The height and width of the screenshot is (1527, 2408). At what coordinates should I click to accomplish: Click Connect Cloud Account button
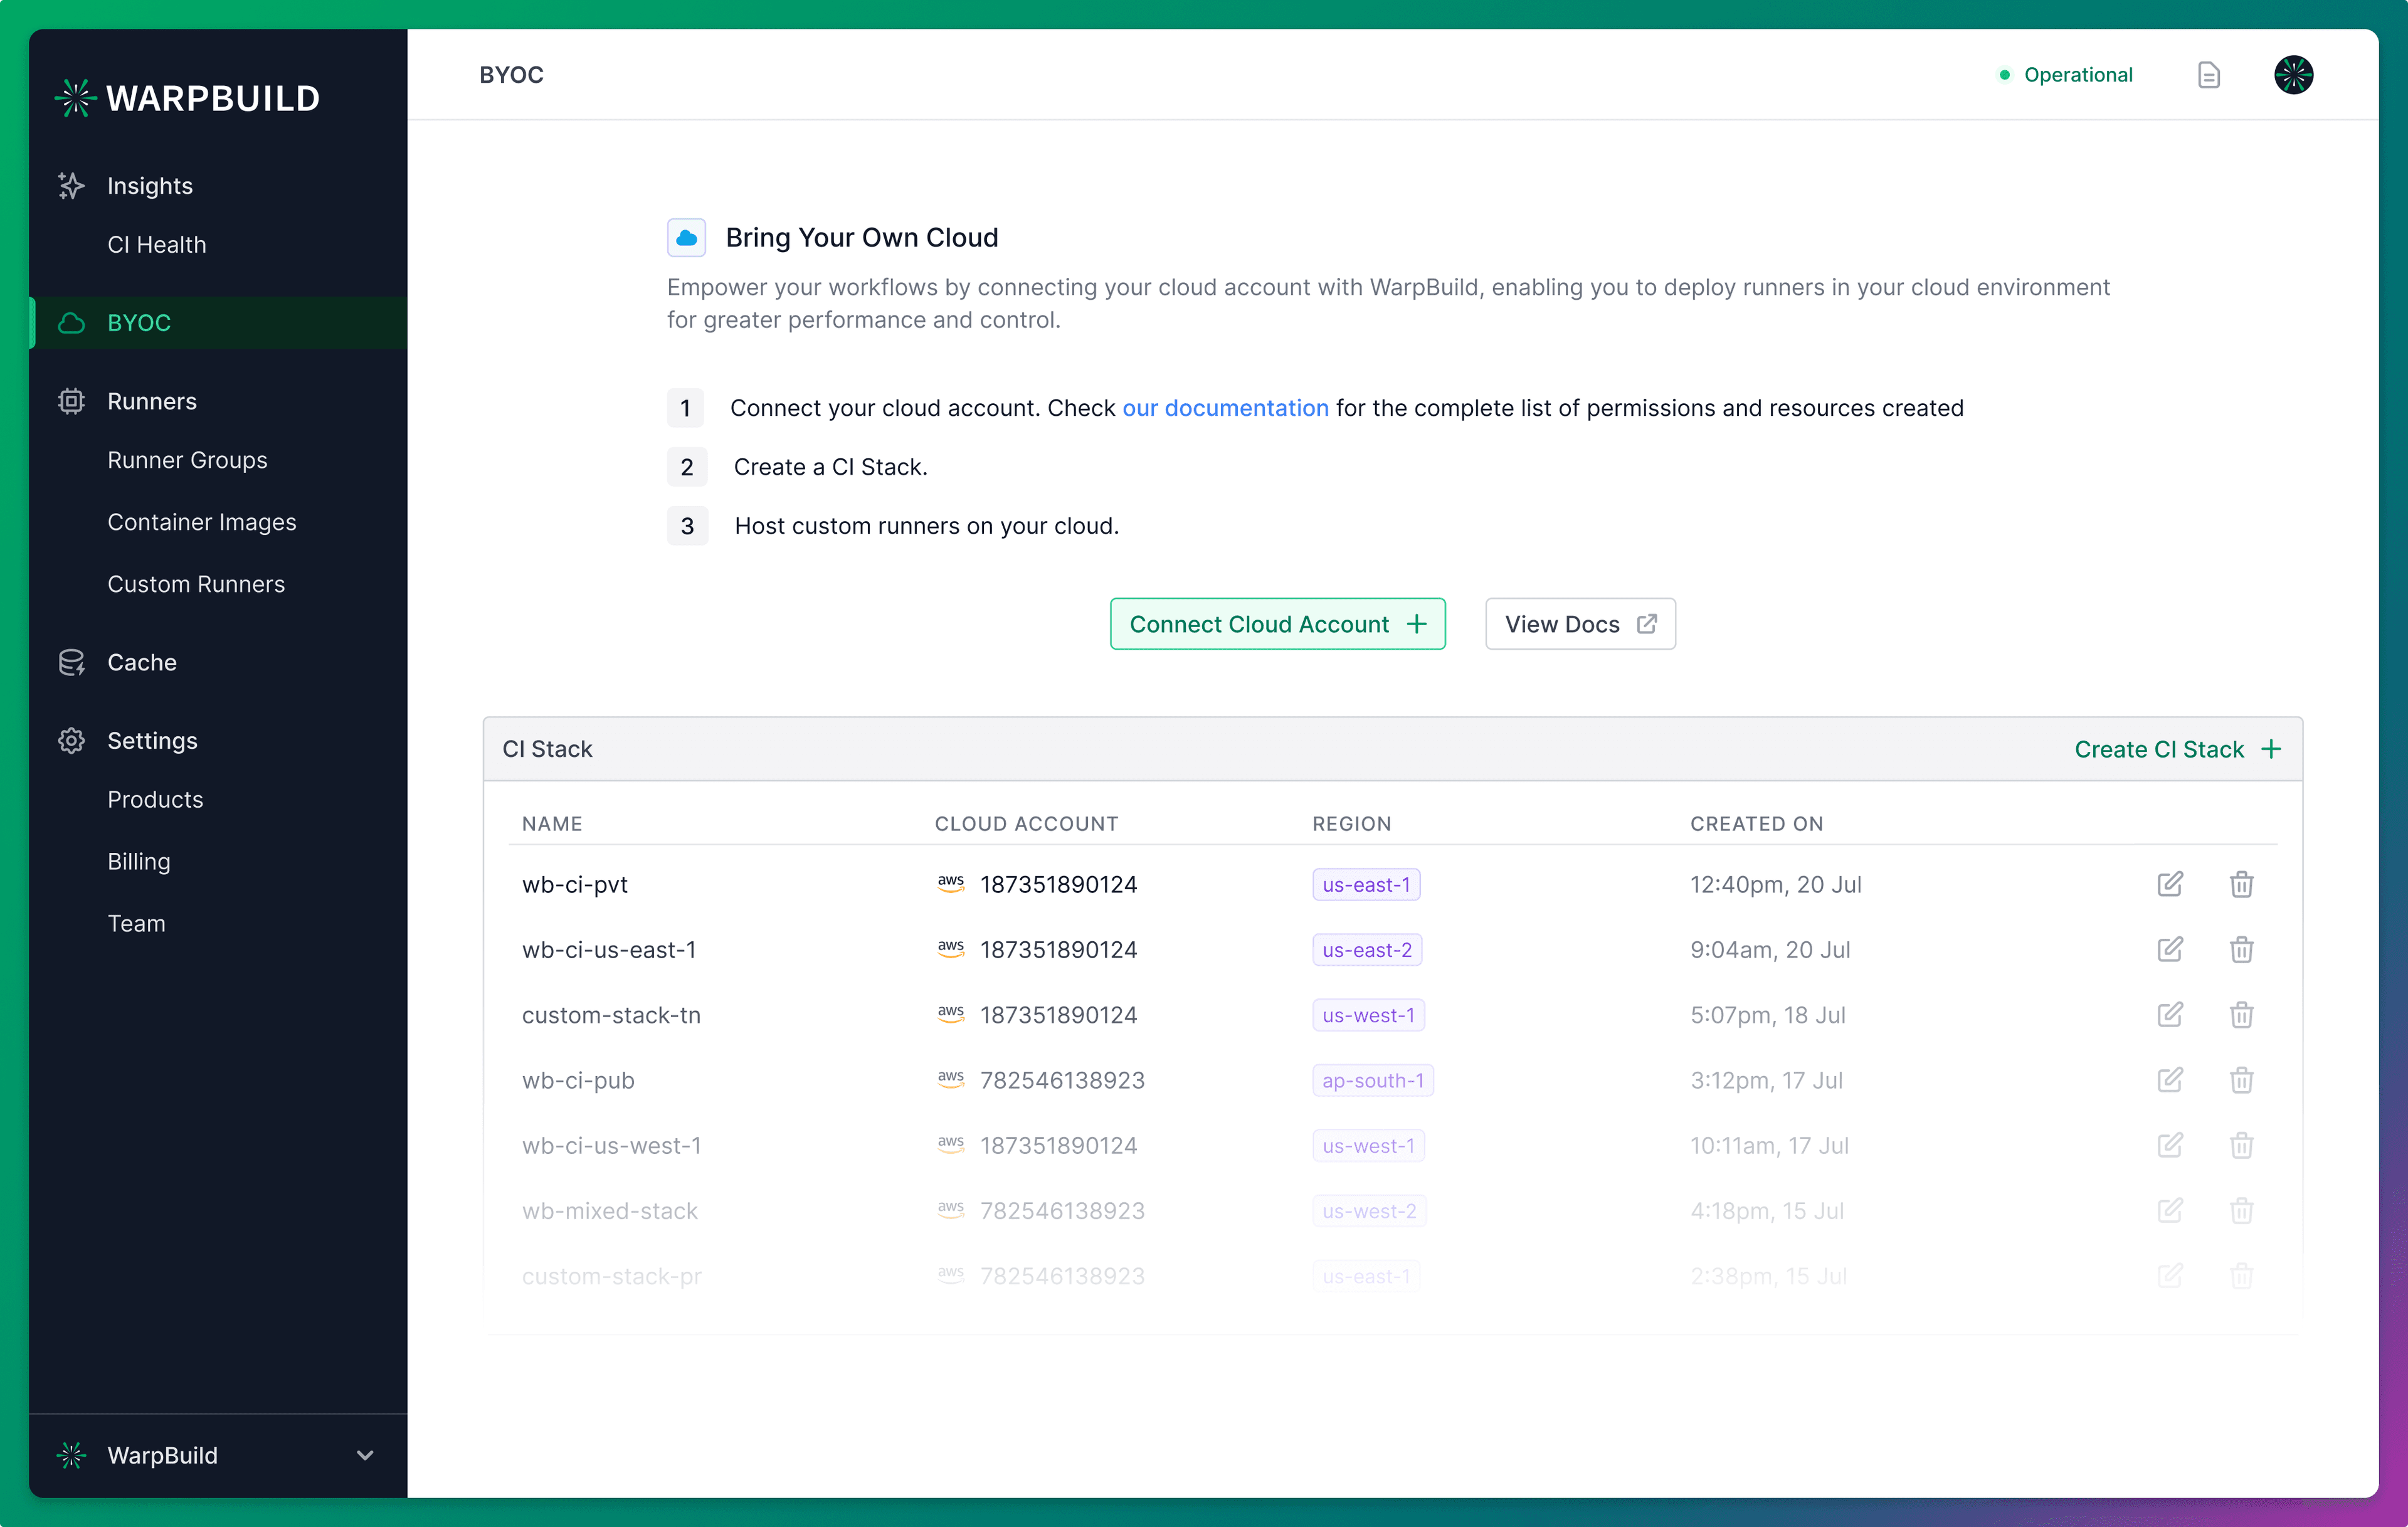click(1277, 624)
